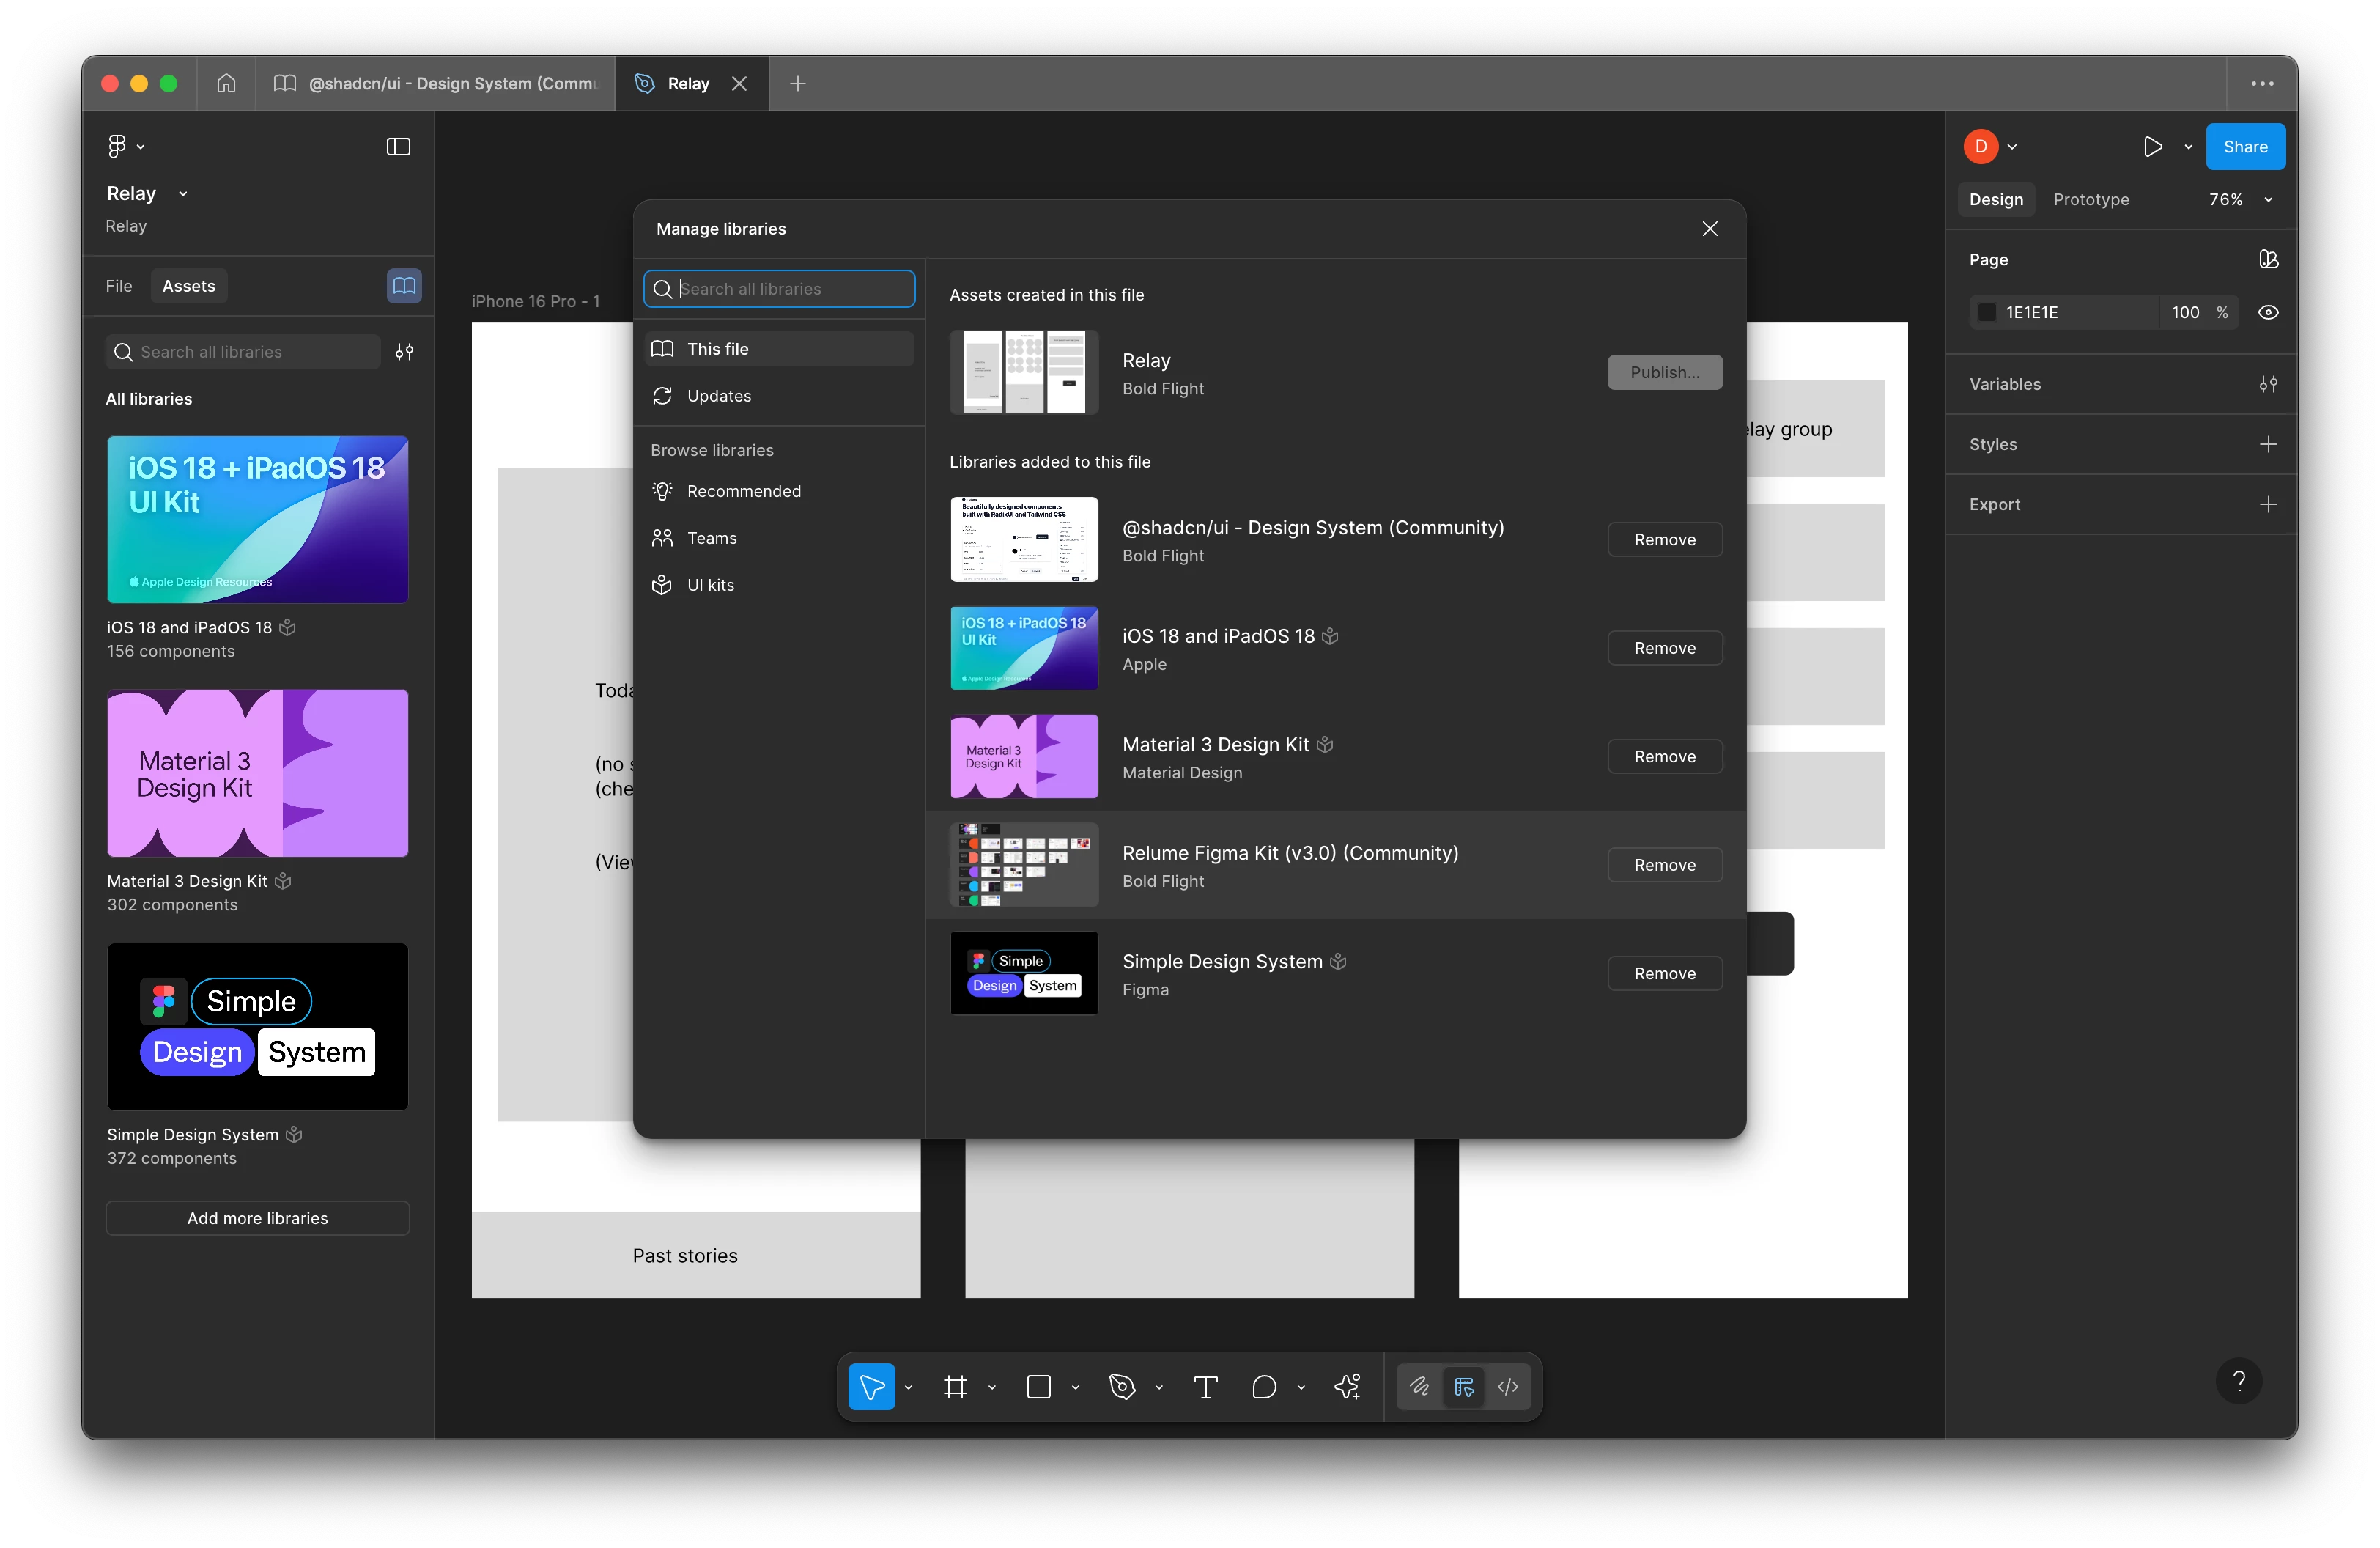Select the Design tab
Image resolution: width=2380 pixels, height=1548 pixels.
click(1995, 200)
